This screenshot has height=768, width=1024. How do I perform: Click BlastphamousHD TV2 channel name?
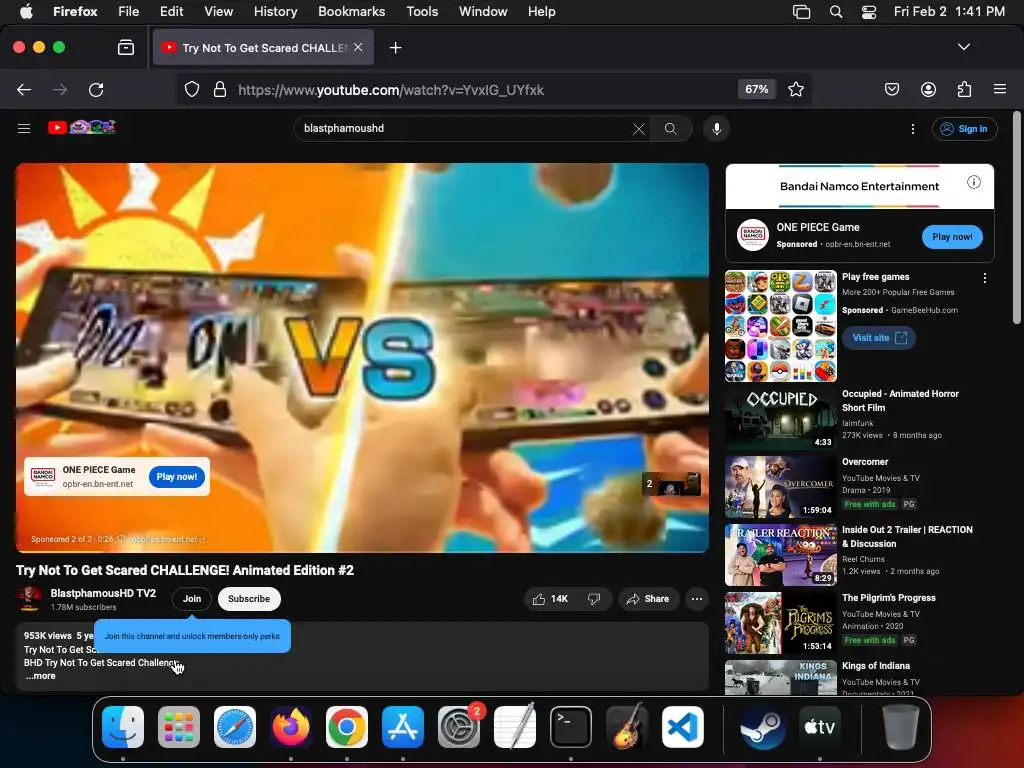(x=103, y=593)
